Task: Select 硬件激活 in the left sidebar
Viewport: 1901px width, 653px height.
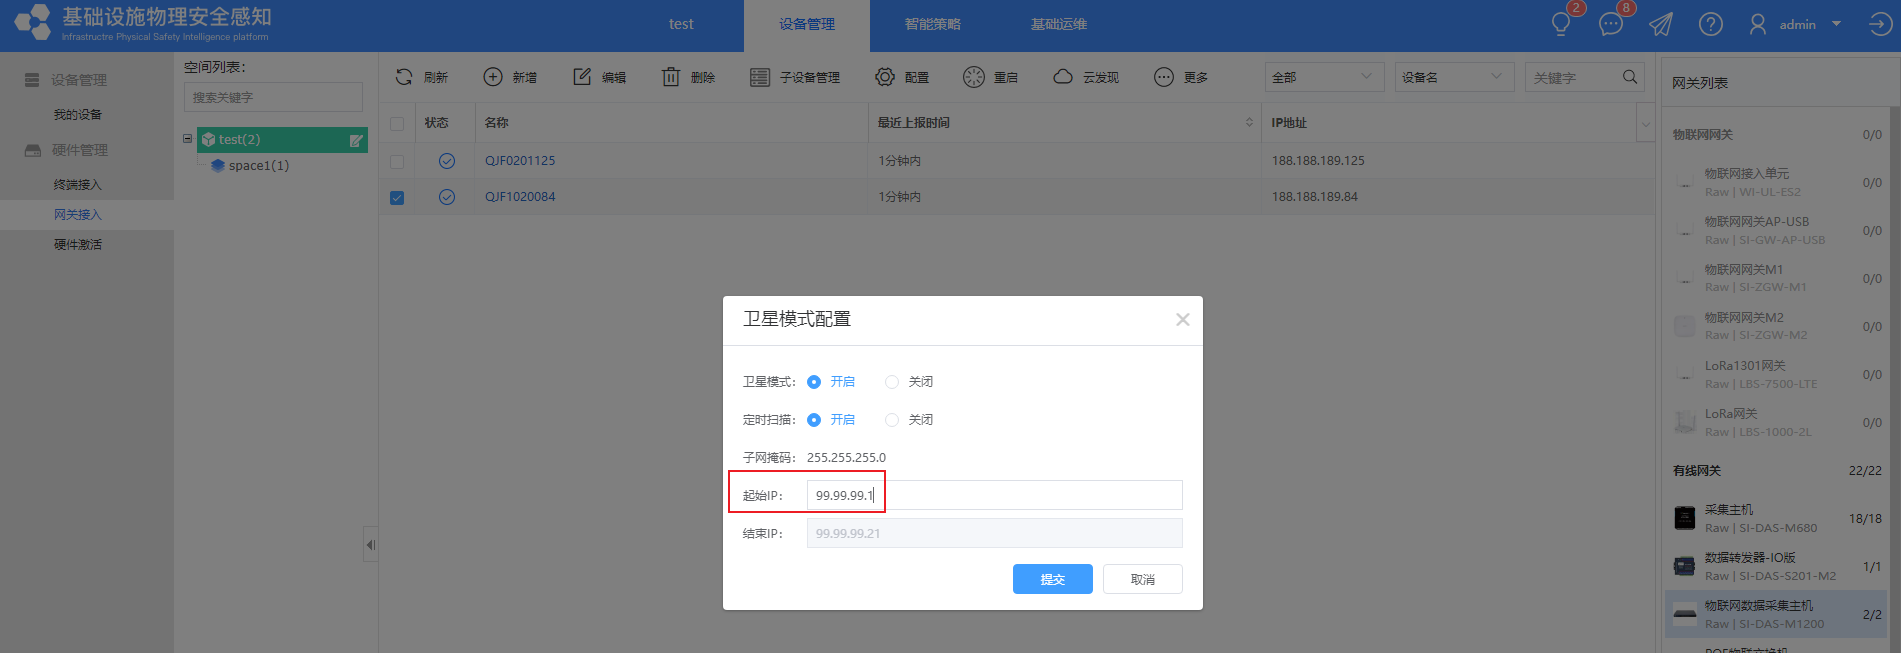Action: point(78,245)
